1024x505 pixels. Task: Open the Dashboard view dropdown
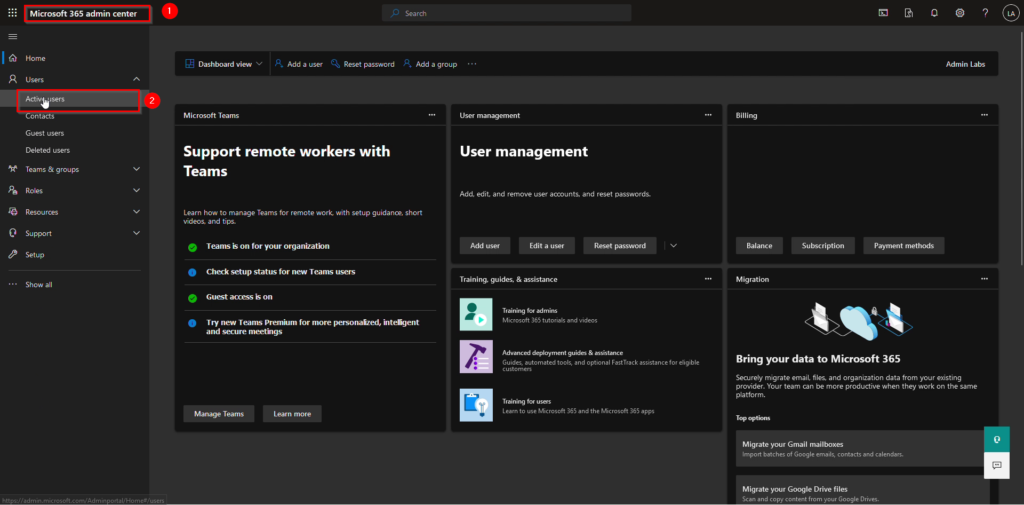point(224,64)
